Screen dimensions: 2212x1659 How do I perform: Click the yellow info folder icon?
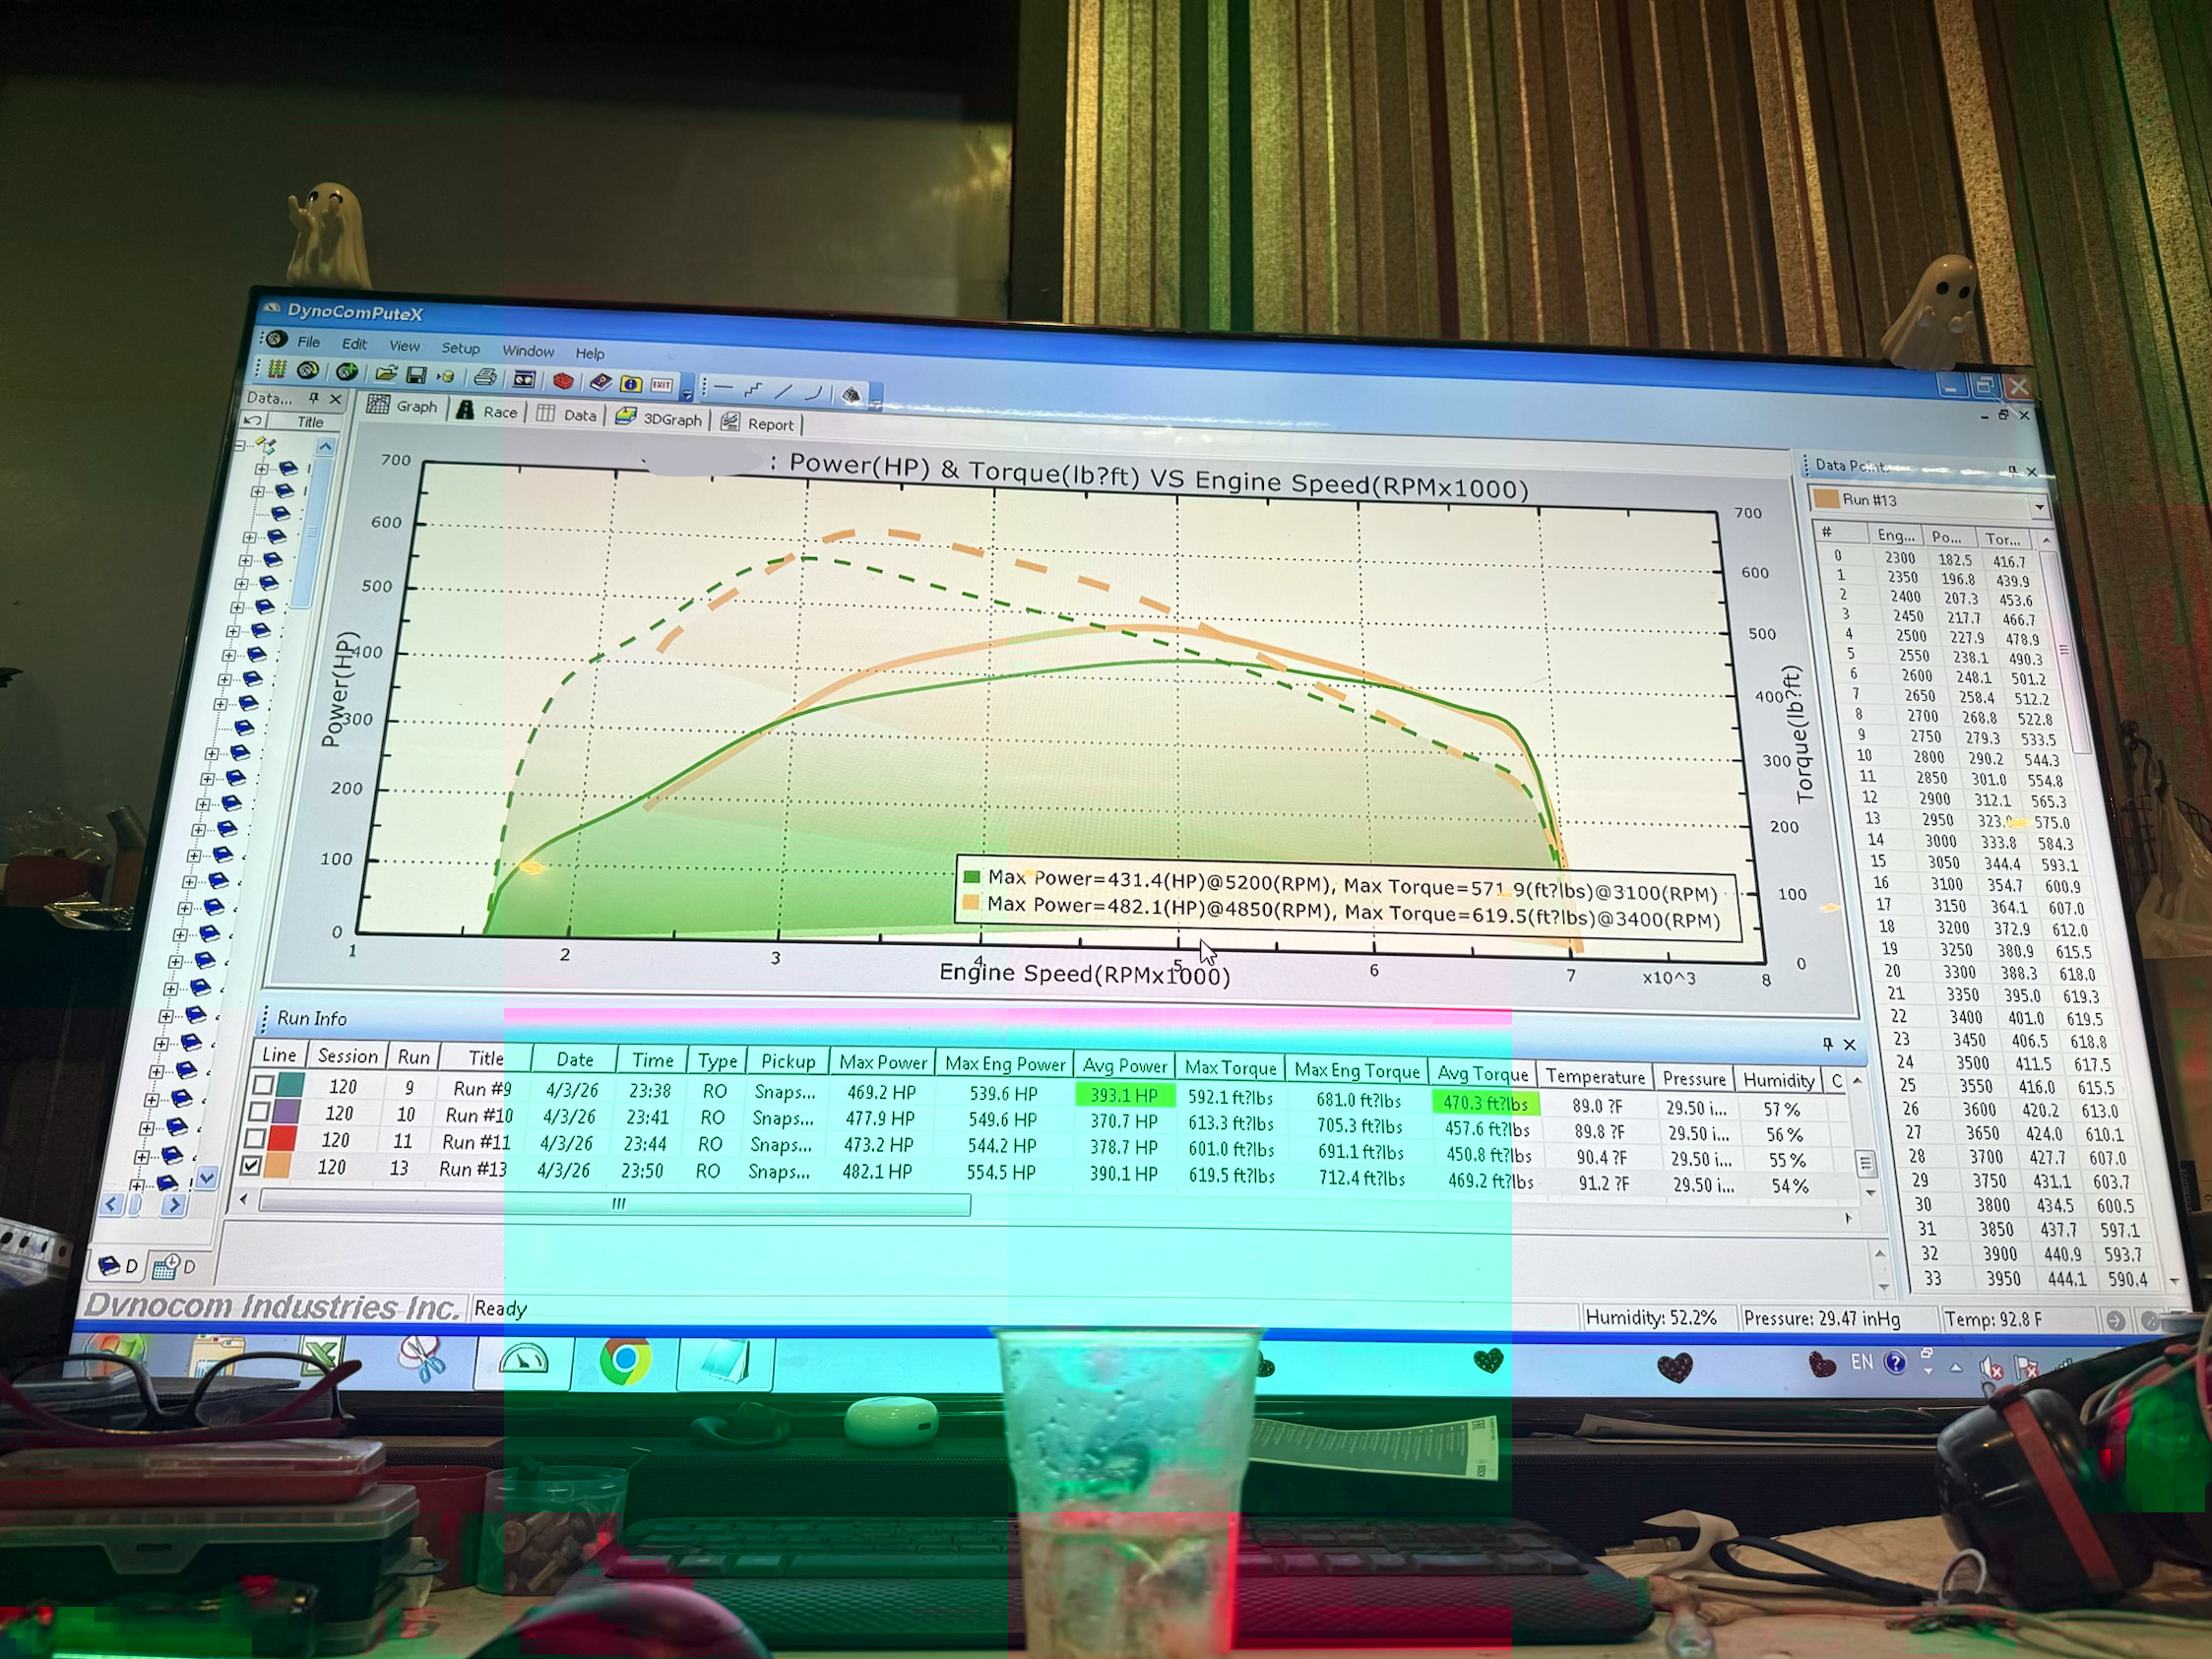coord(631,384)
